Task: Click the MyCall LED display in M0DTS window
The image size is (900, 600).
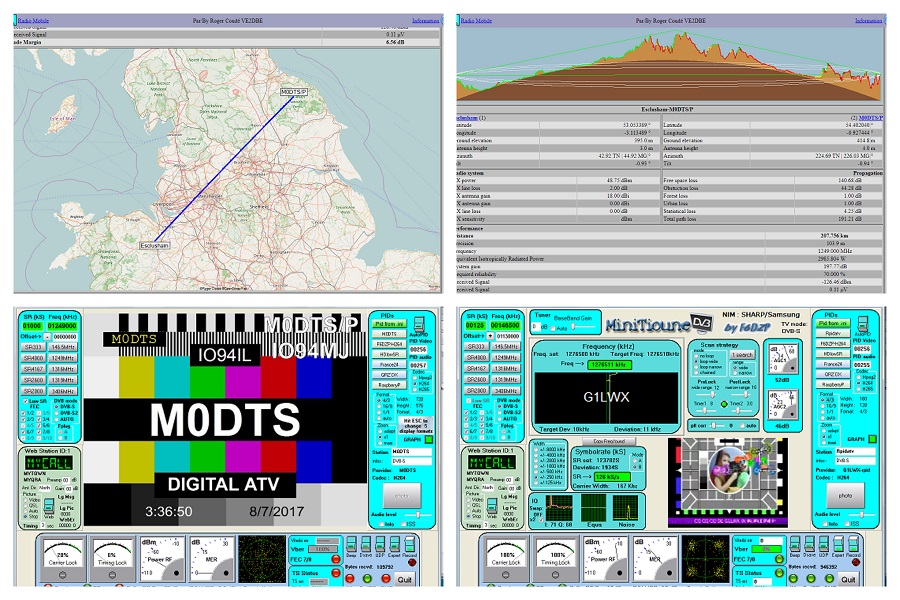Action: pos(48,463)
